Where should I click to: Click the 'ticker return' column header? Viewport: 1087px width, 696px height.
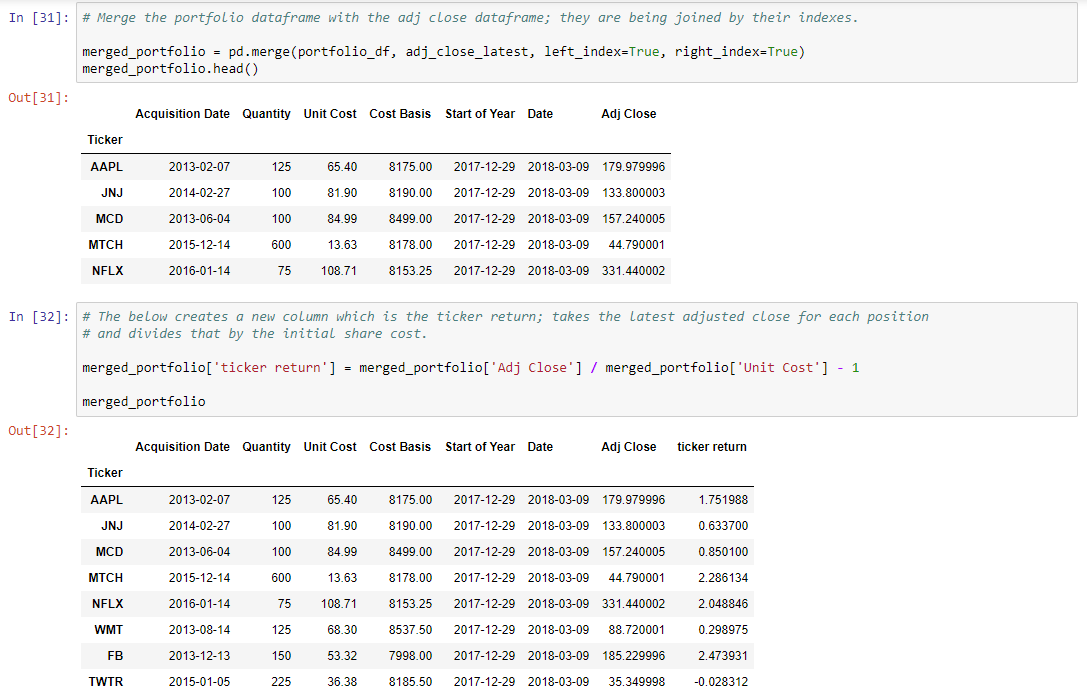[712, 447]
